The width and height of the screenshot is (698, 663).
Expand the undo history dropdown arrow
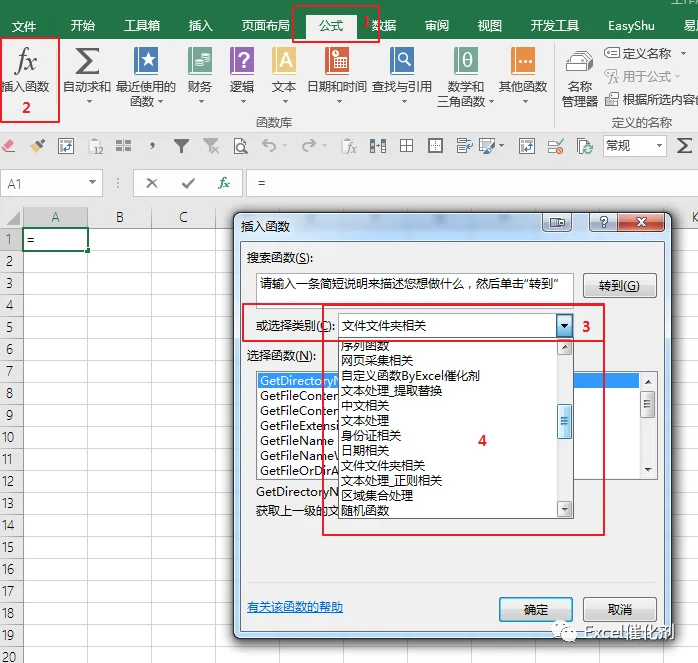pyautogui.click(x=284, y=146)
